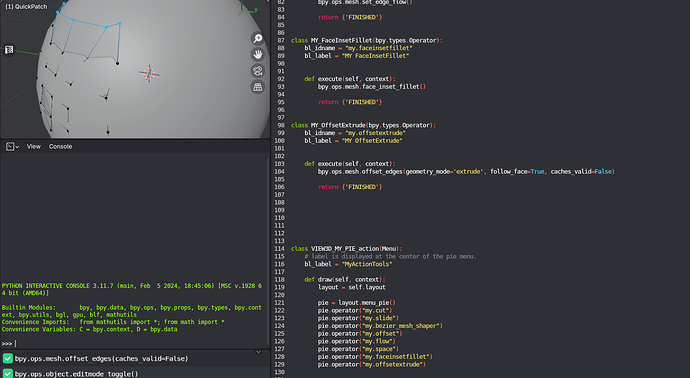Screen dimensions: 690x378
Task: Click the line bl_idname = "my.faceinsetfillet"
Action: [x=358, y=48]
